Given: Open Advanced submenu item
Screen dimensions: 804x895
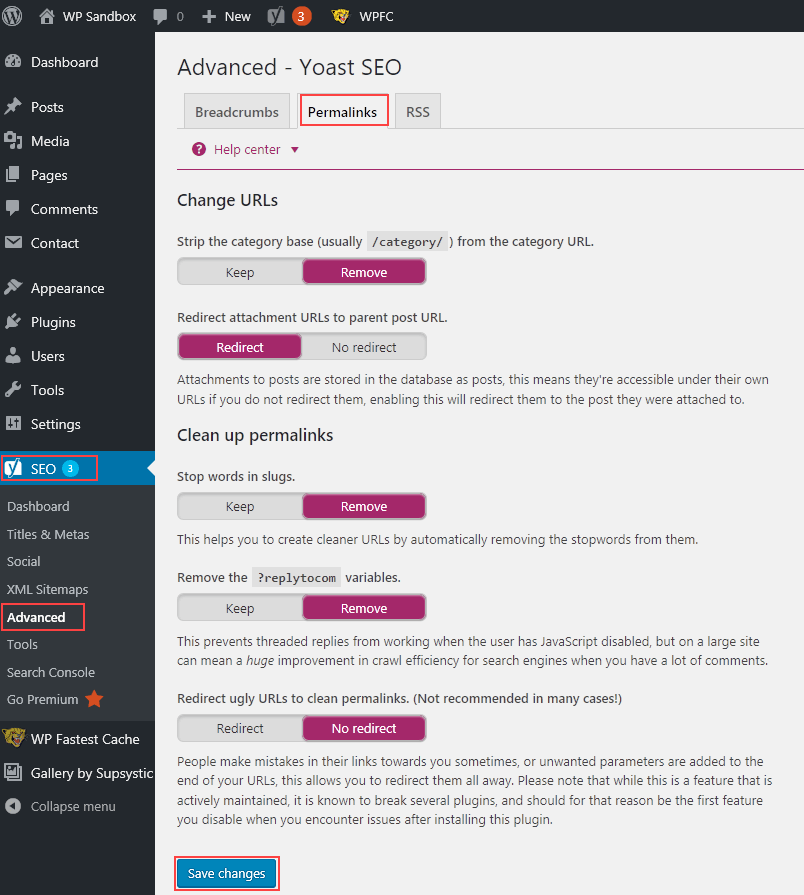Looking at the screenshot, I should (x=36, y=617).
